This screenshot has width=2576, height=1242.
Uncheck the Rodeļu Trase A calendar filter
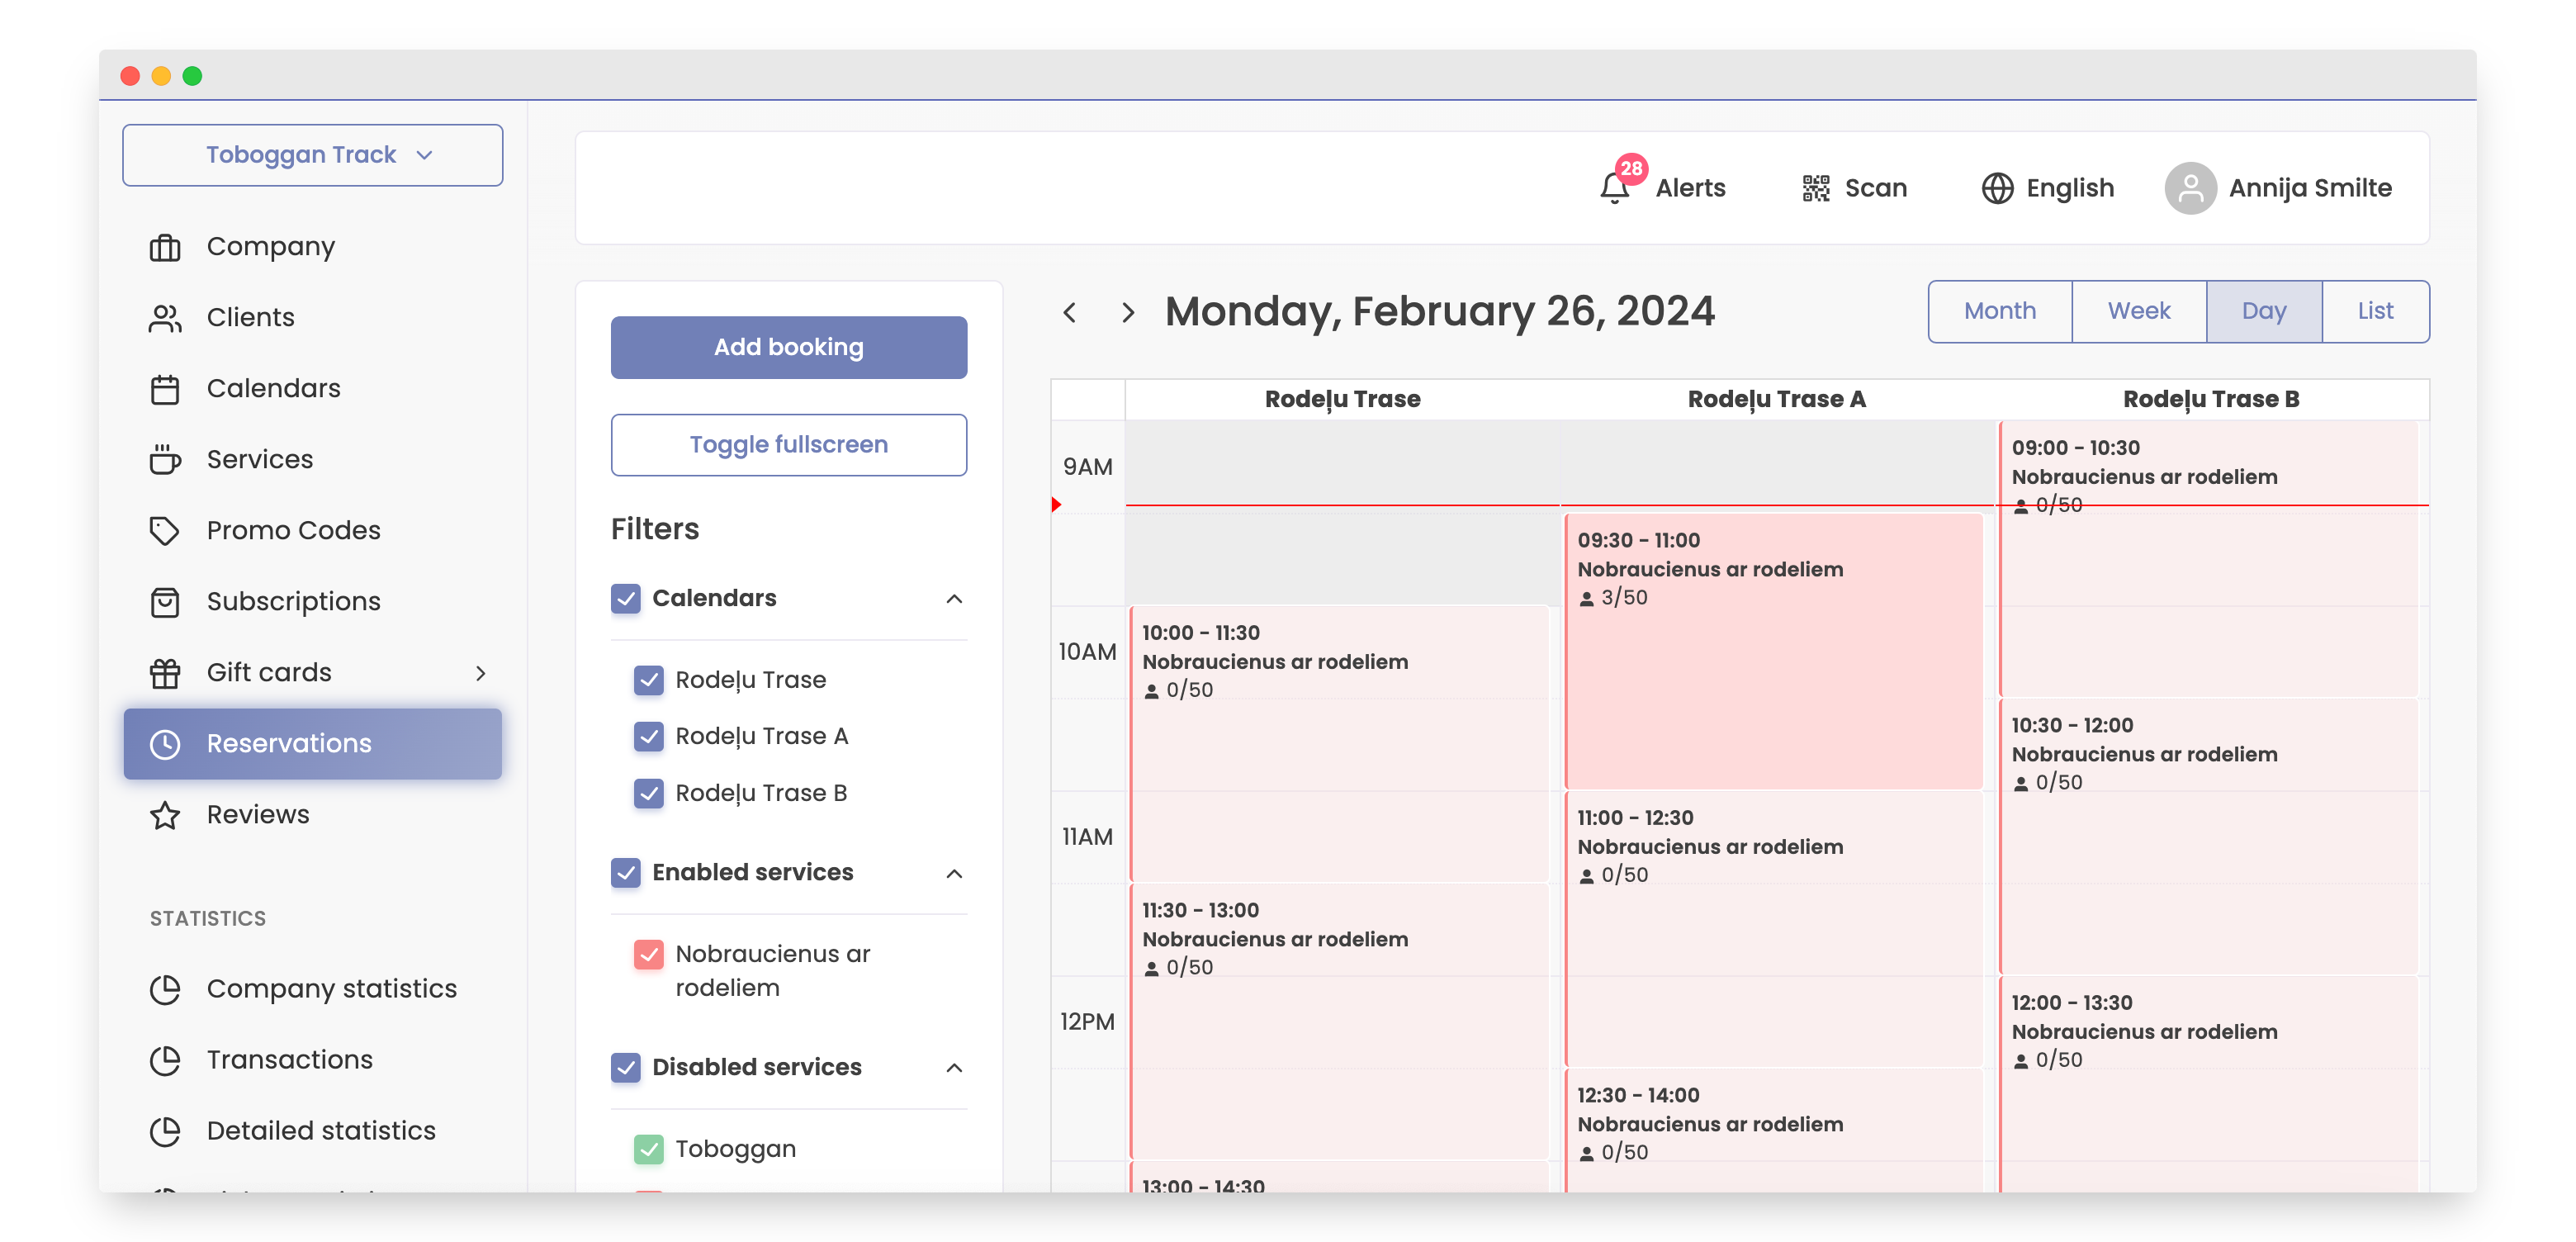[649, 736]
